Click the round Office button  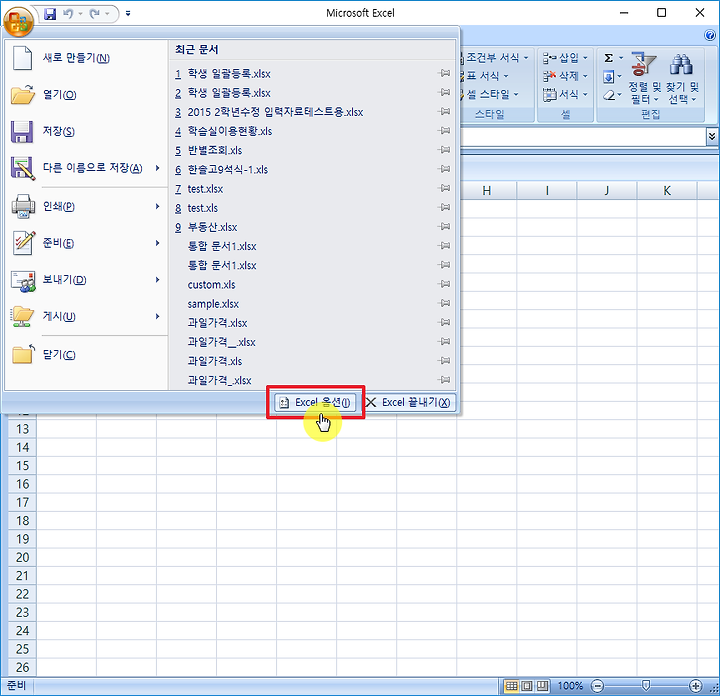(18, 21)
